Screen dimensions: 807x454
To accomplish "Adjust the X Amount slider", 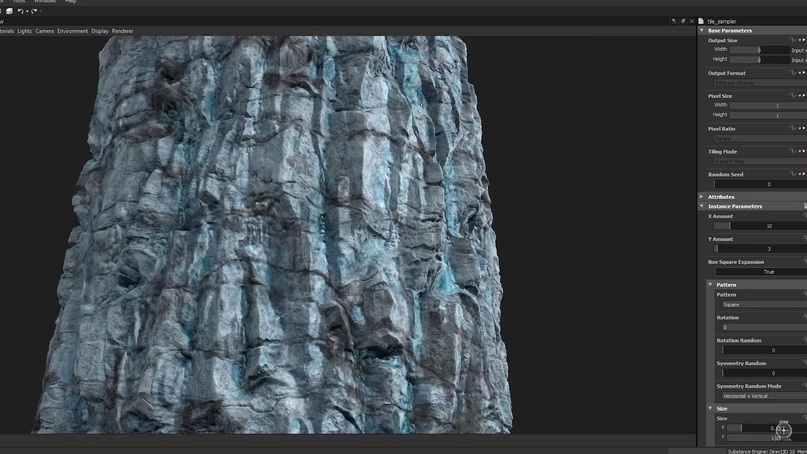I will (x=760, y=226).
